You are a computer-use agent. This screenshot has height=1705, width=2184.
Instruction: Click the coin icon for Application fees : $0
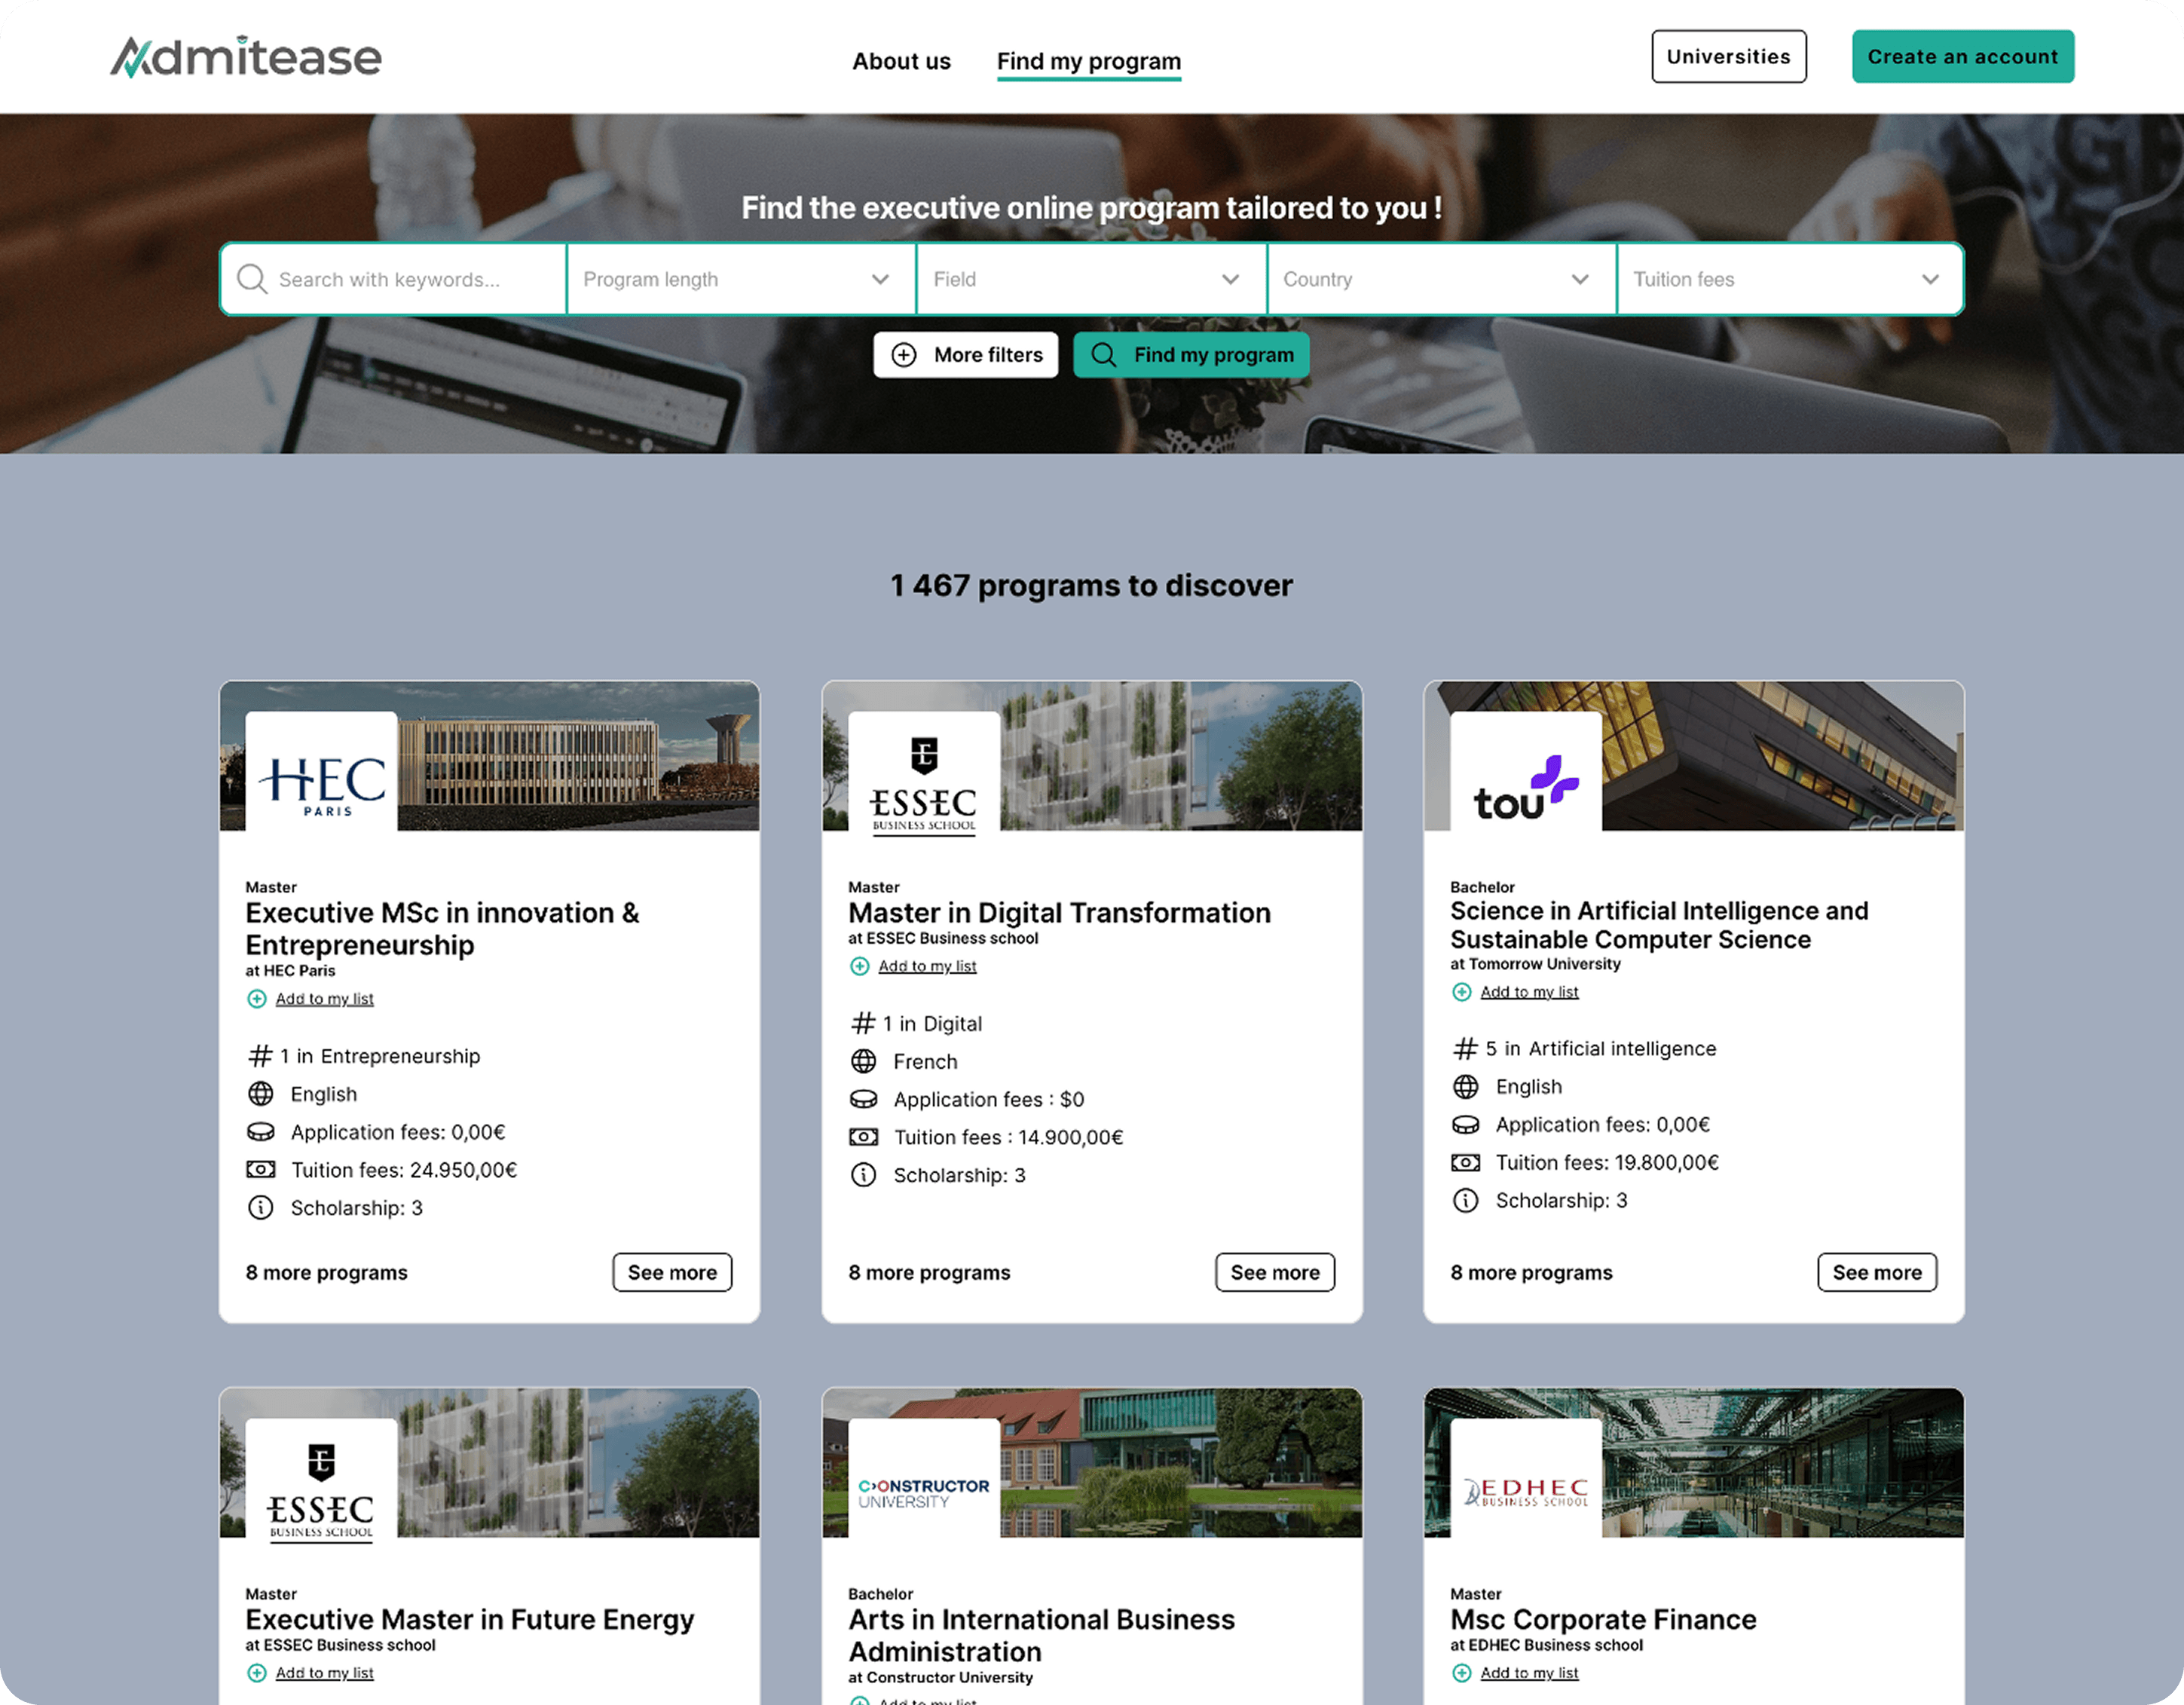pyautogui.click(x=864, y=1099)
